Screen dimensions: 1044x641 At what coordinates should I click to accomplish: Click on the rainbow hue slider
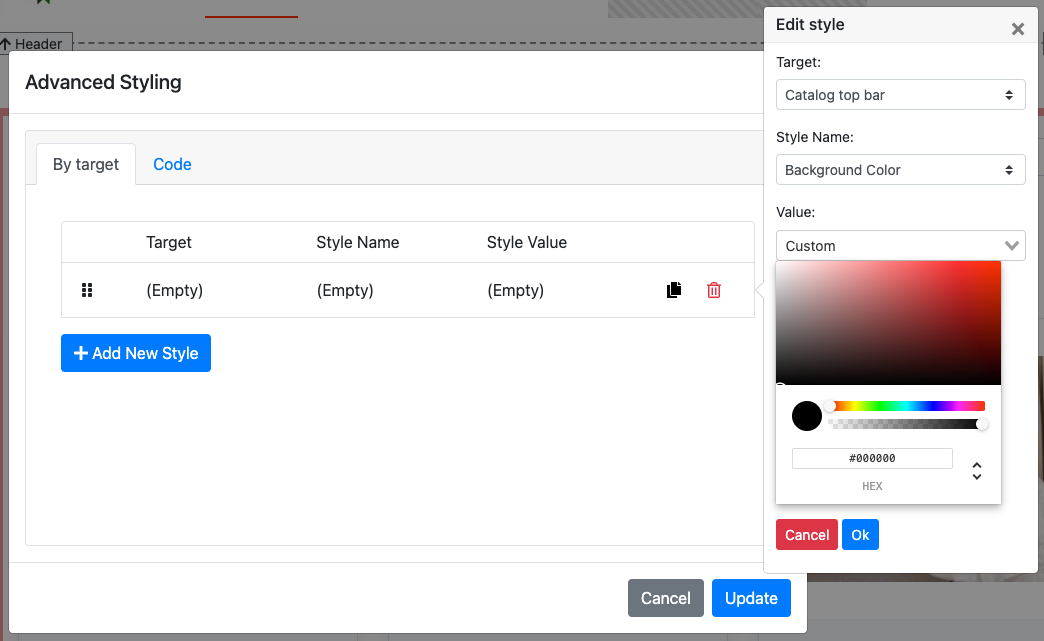[x=907, y=406]
